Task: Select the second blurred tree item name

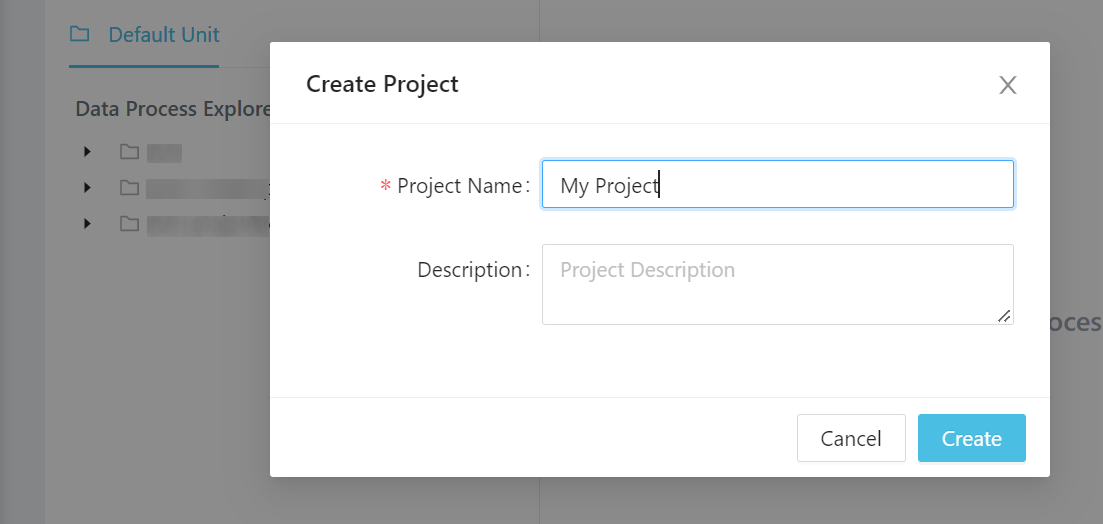Action: coord(205,188)
